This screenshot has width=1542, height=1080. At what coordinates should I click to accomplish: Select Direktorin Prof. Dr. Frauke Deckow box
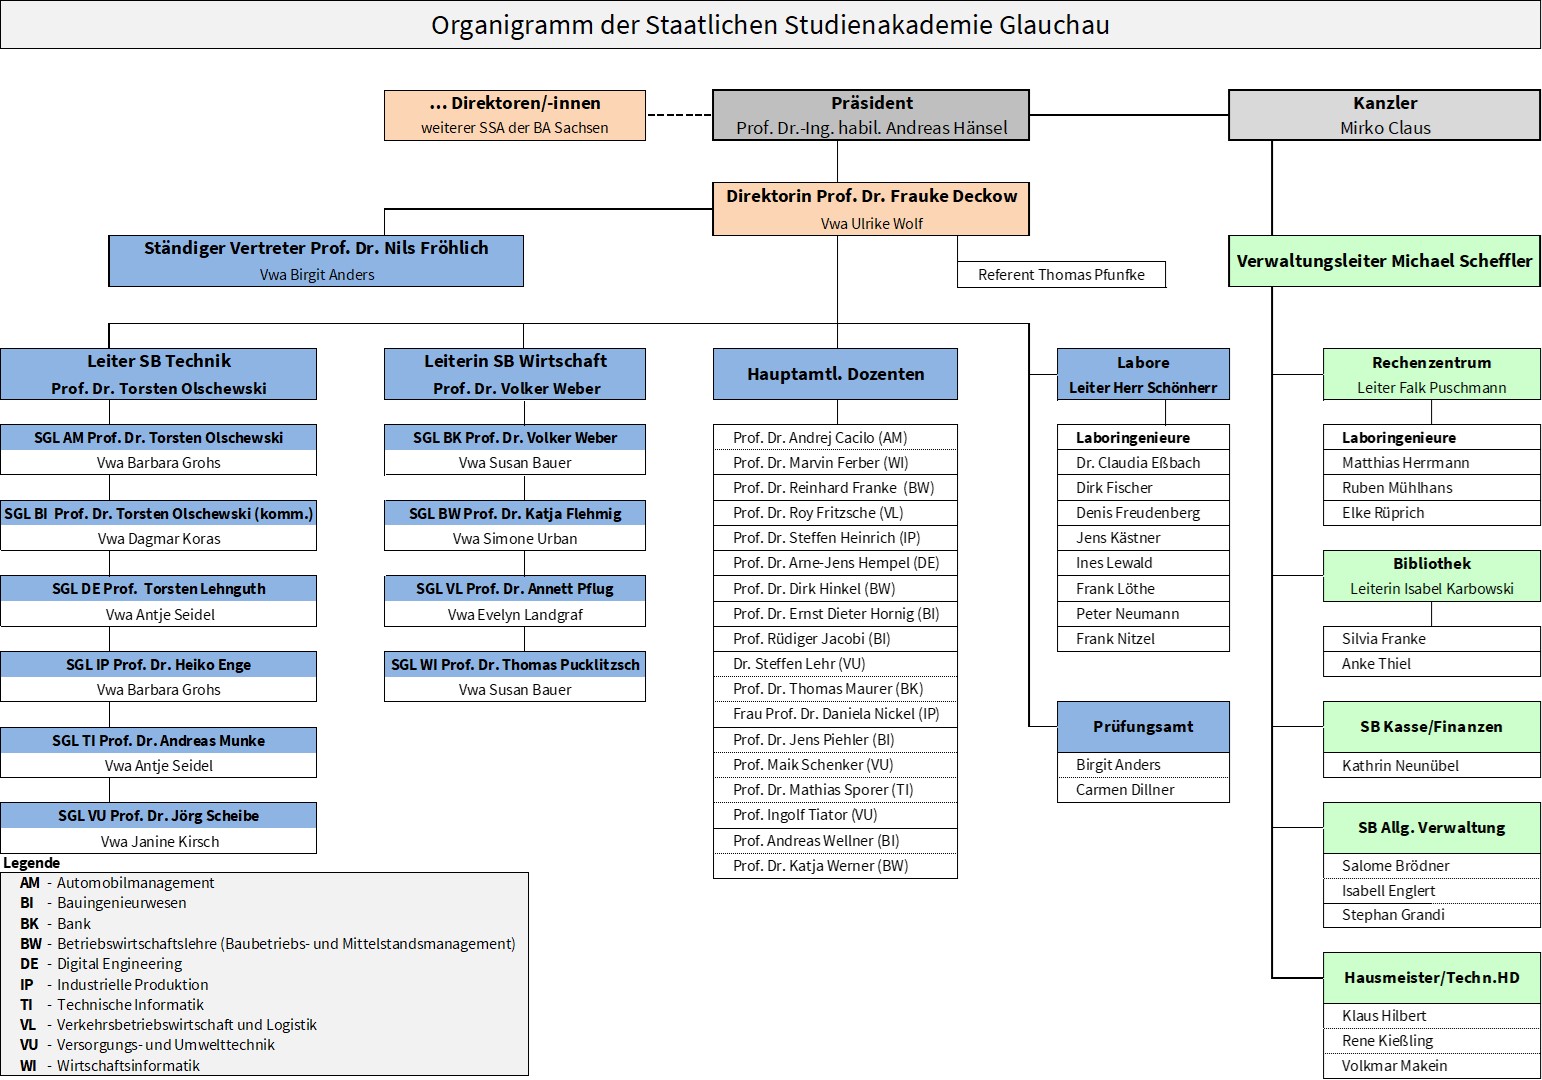pyautogui.click(x=871, y=209)
